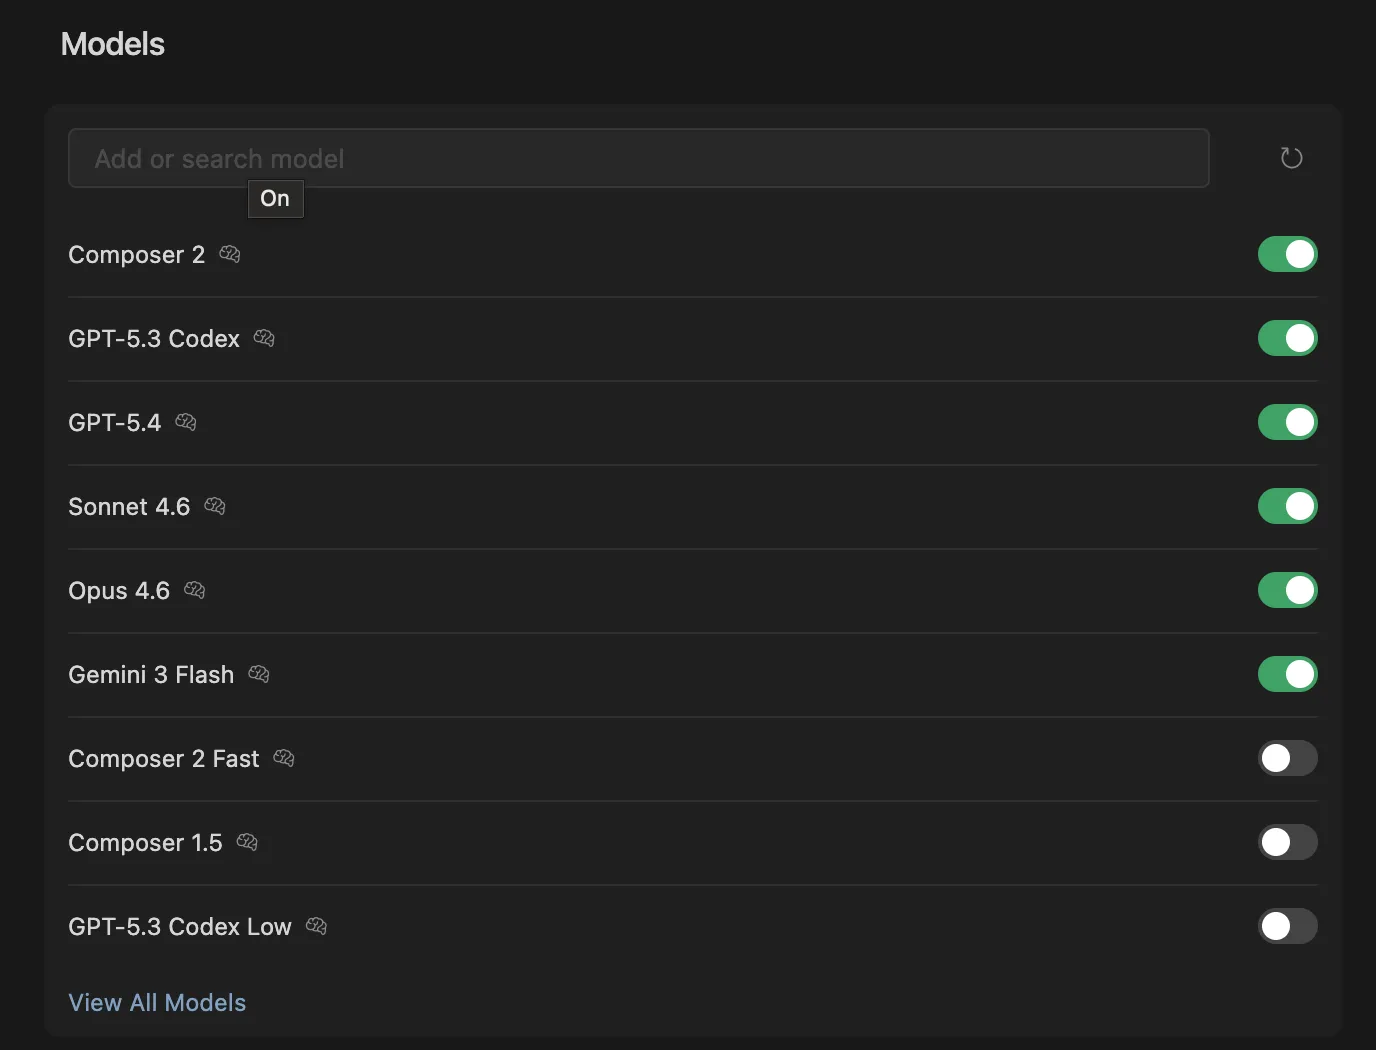This screenshot has width=1376, height=1050.
Task: Click the refresh models icon
Action: 1291,158
